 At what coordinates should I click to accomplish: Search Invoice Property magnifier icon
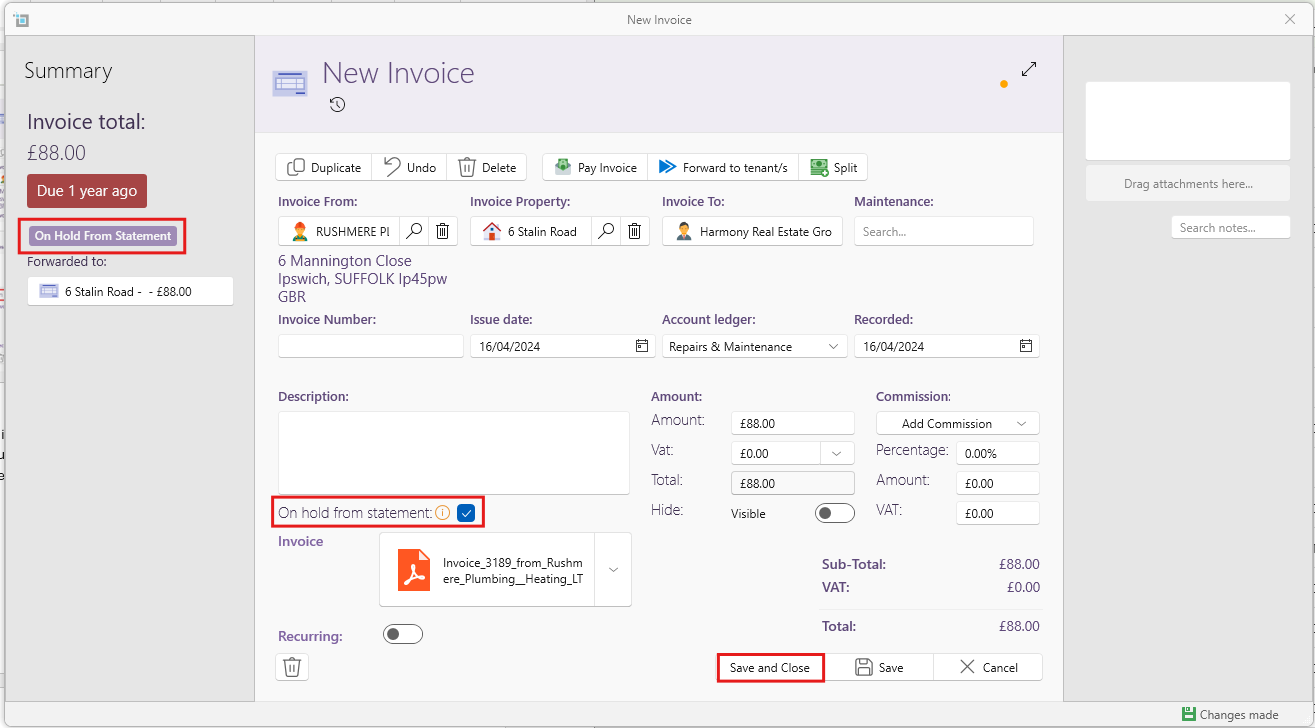(606, 231)
